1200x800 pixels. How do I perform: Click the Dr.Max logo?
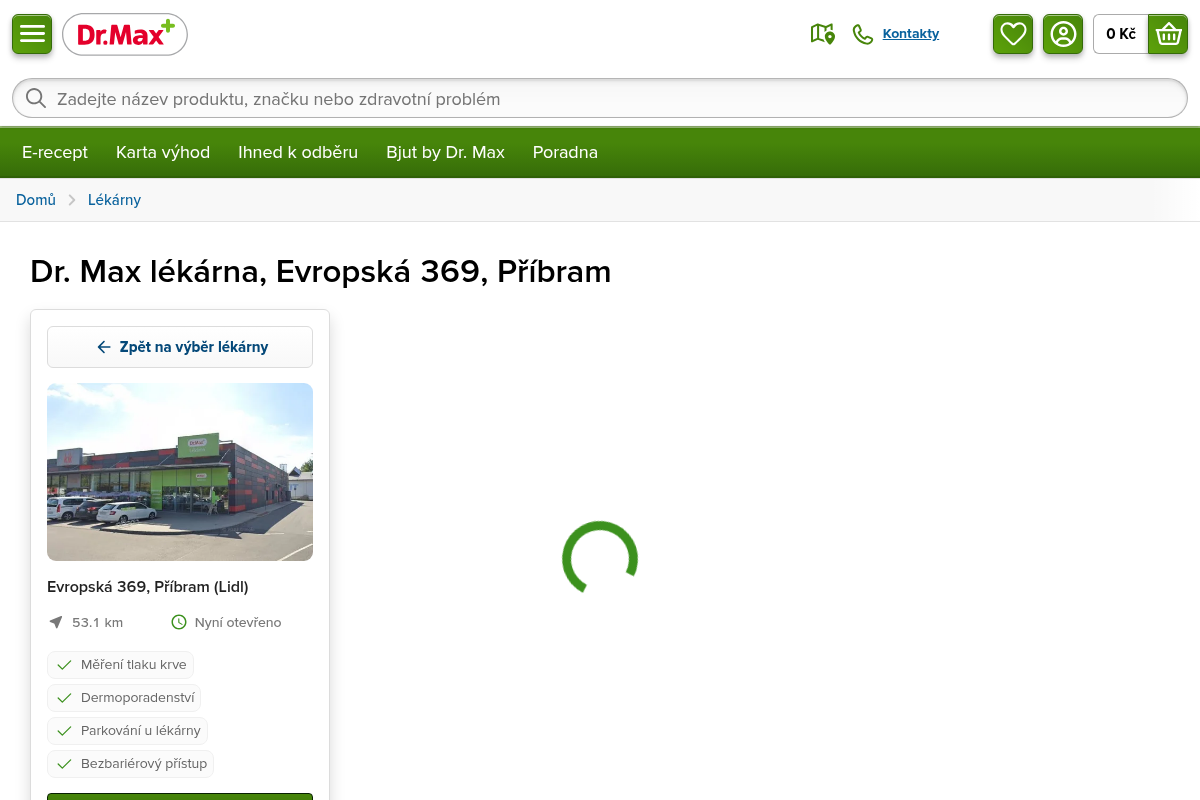pos(125,35)
